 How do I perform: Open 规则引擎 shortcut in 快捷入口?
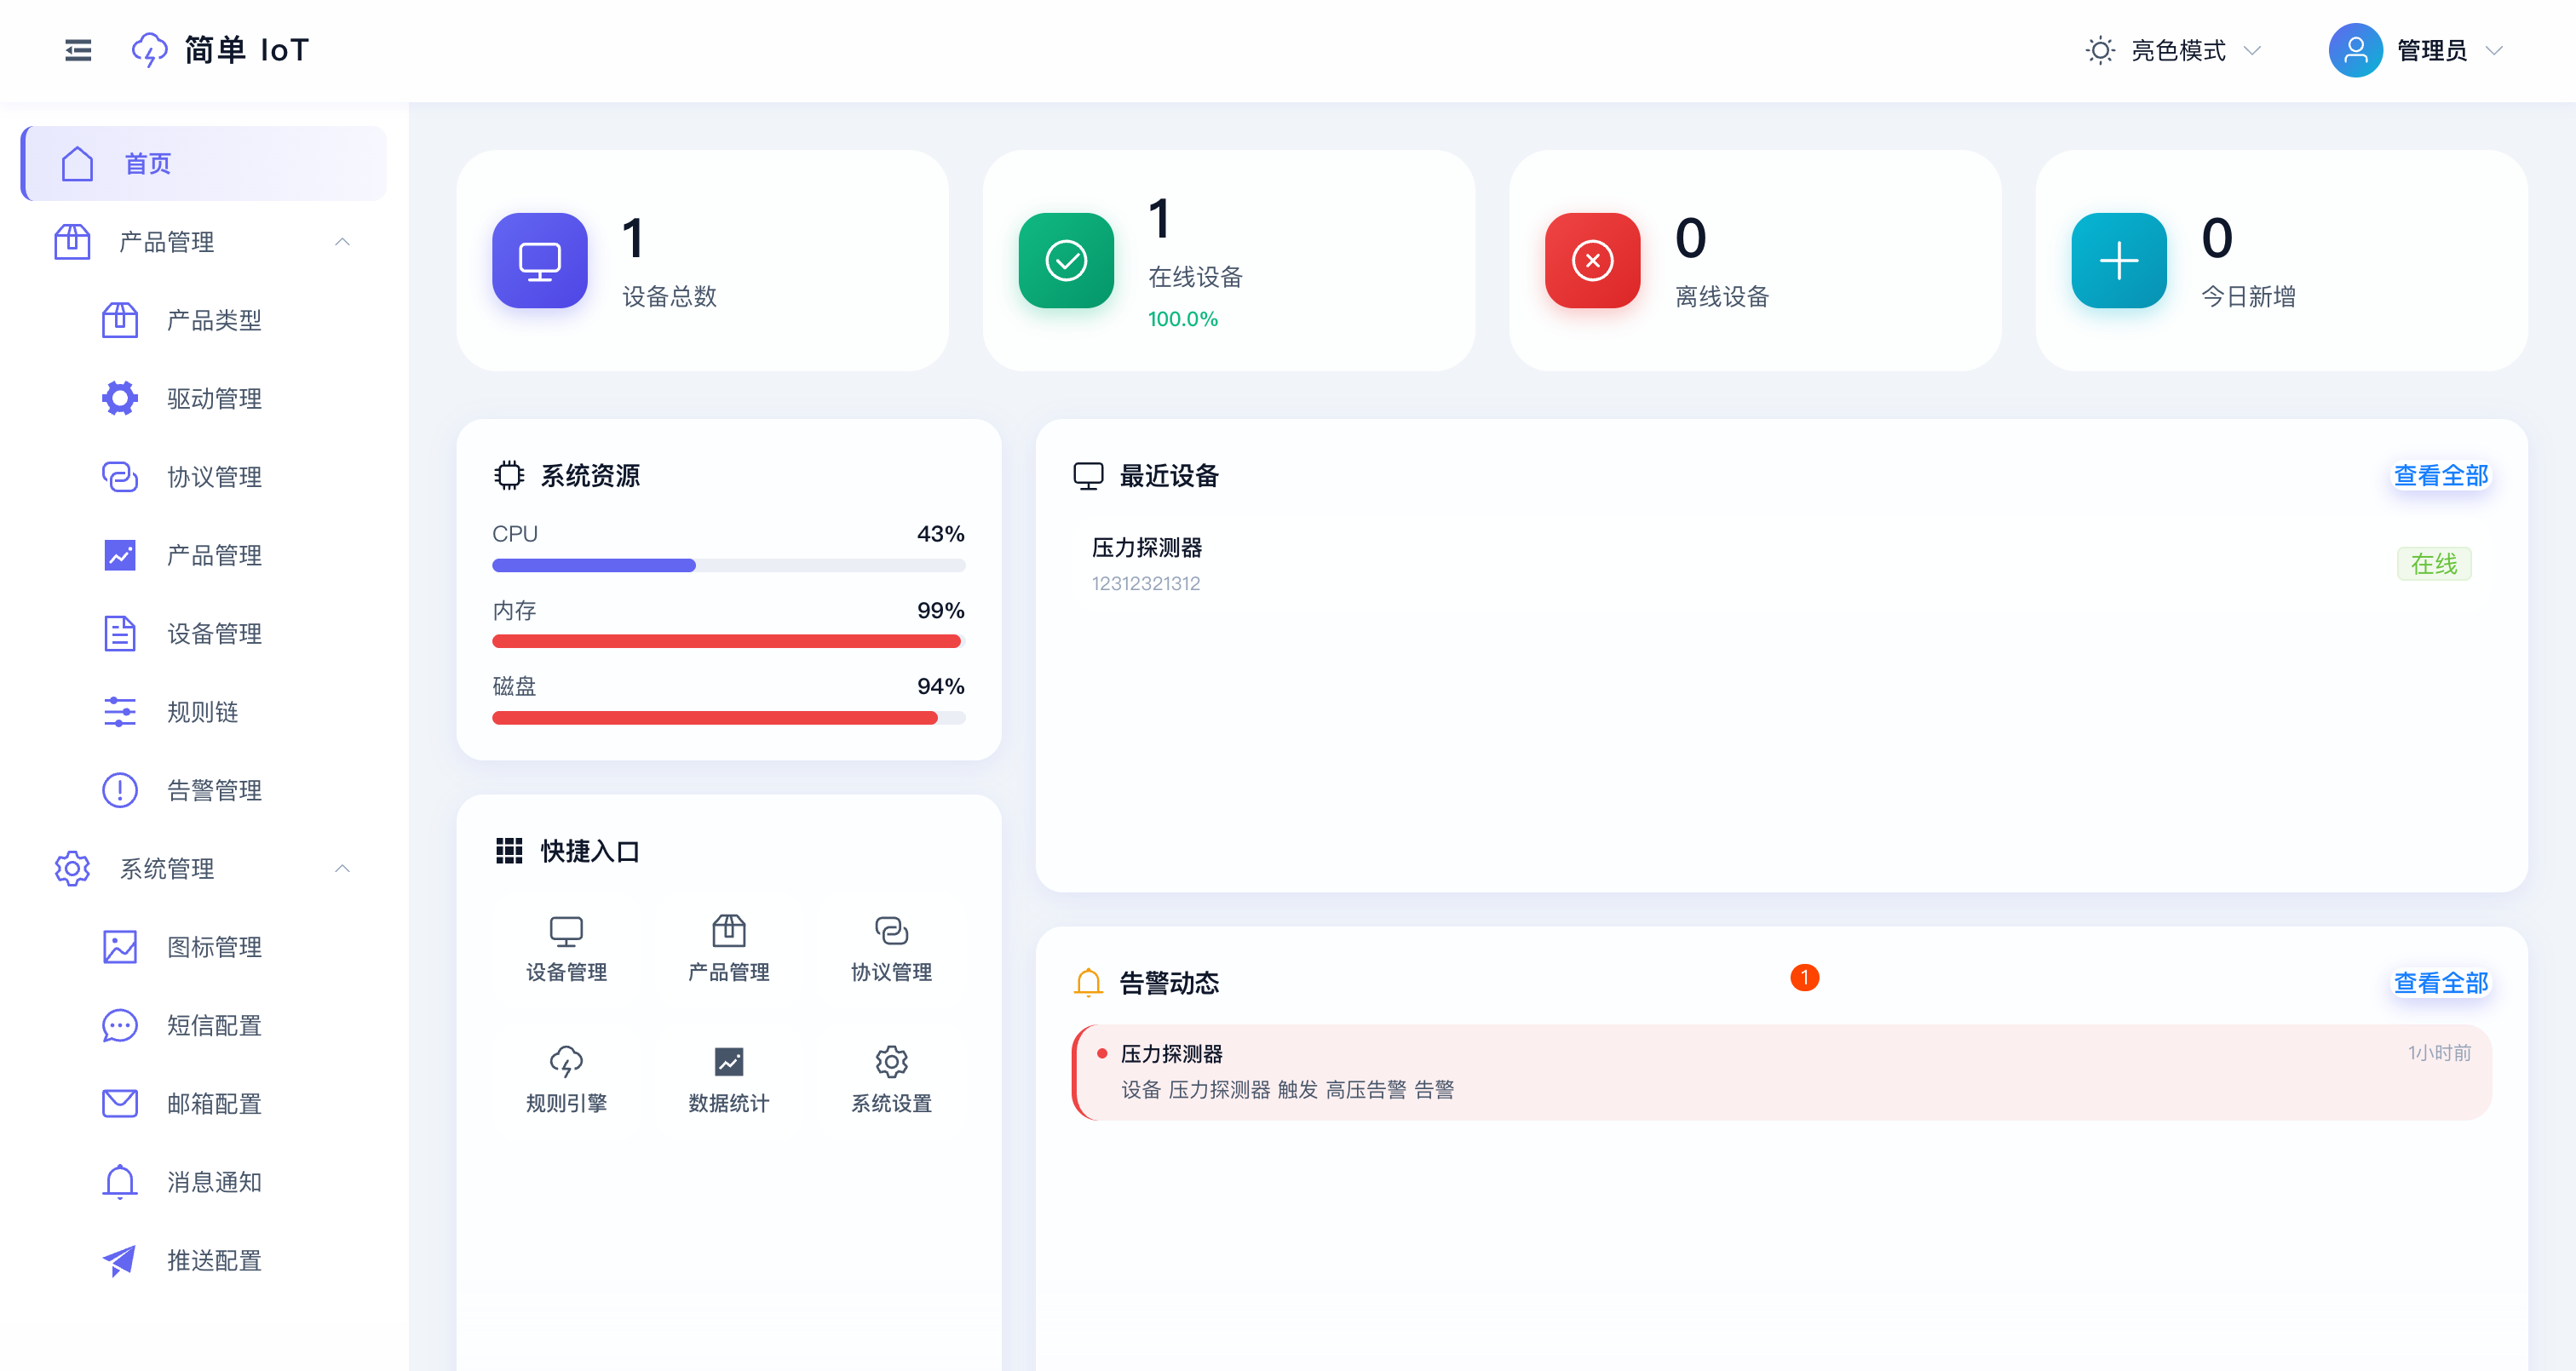[566, 1080]
